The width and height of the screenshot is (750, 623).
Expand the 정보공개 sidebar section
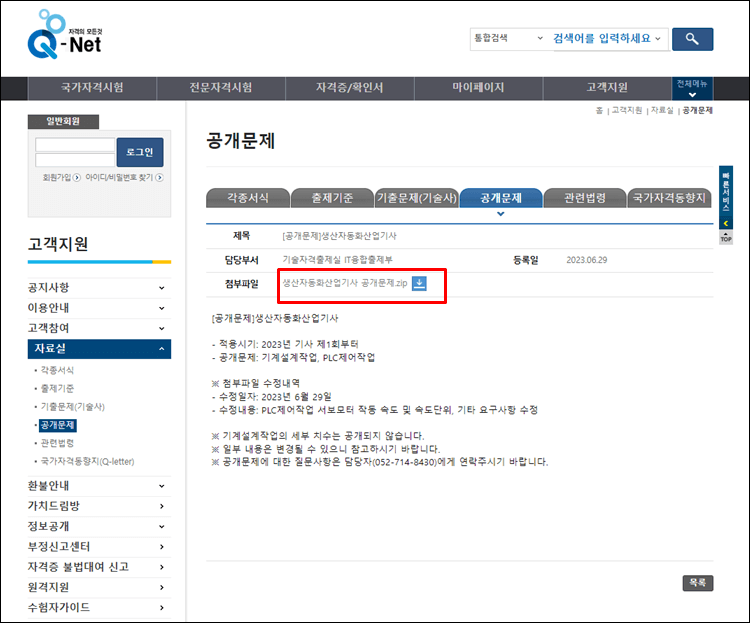pyautogui.click(x=99, y=526)
